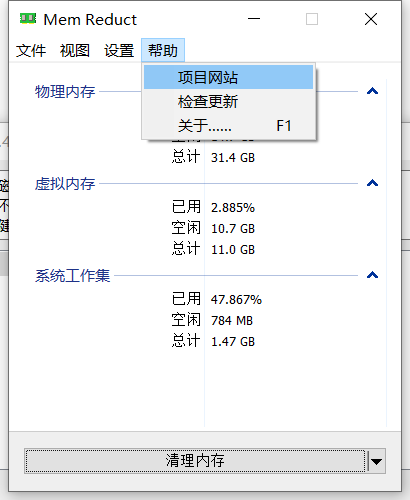
Task: Click 总计 label under 系统工作集
Action: 186,341
